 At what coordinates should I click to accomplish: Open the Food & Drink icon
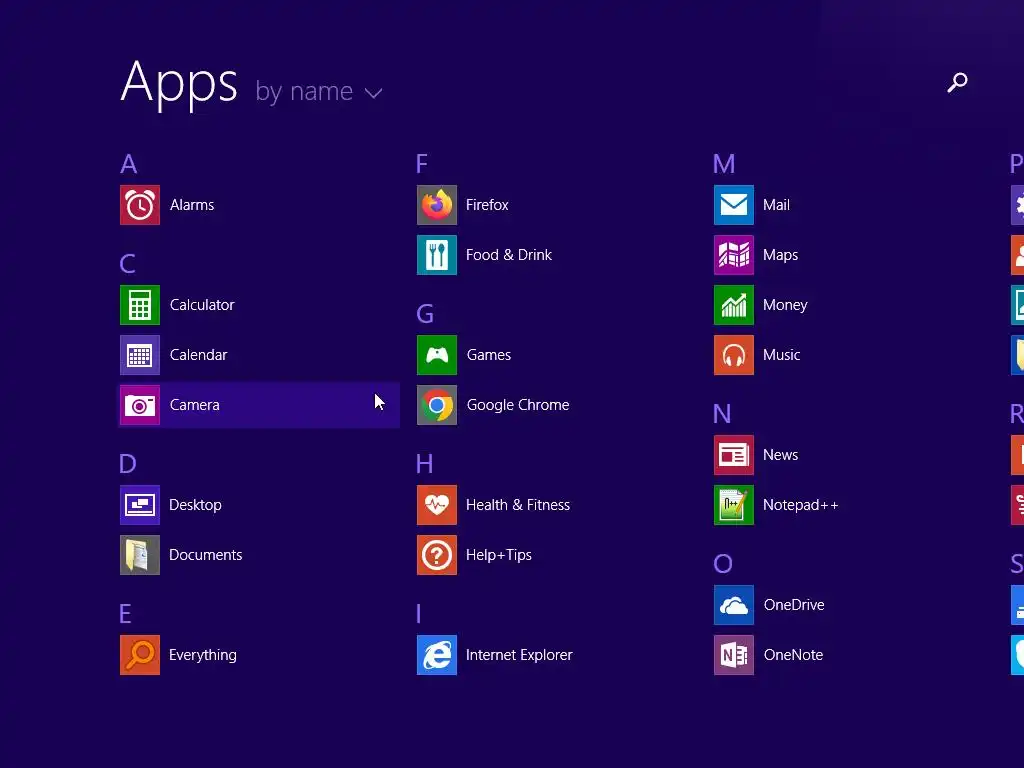click(x=437, y=255)
